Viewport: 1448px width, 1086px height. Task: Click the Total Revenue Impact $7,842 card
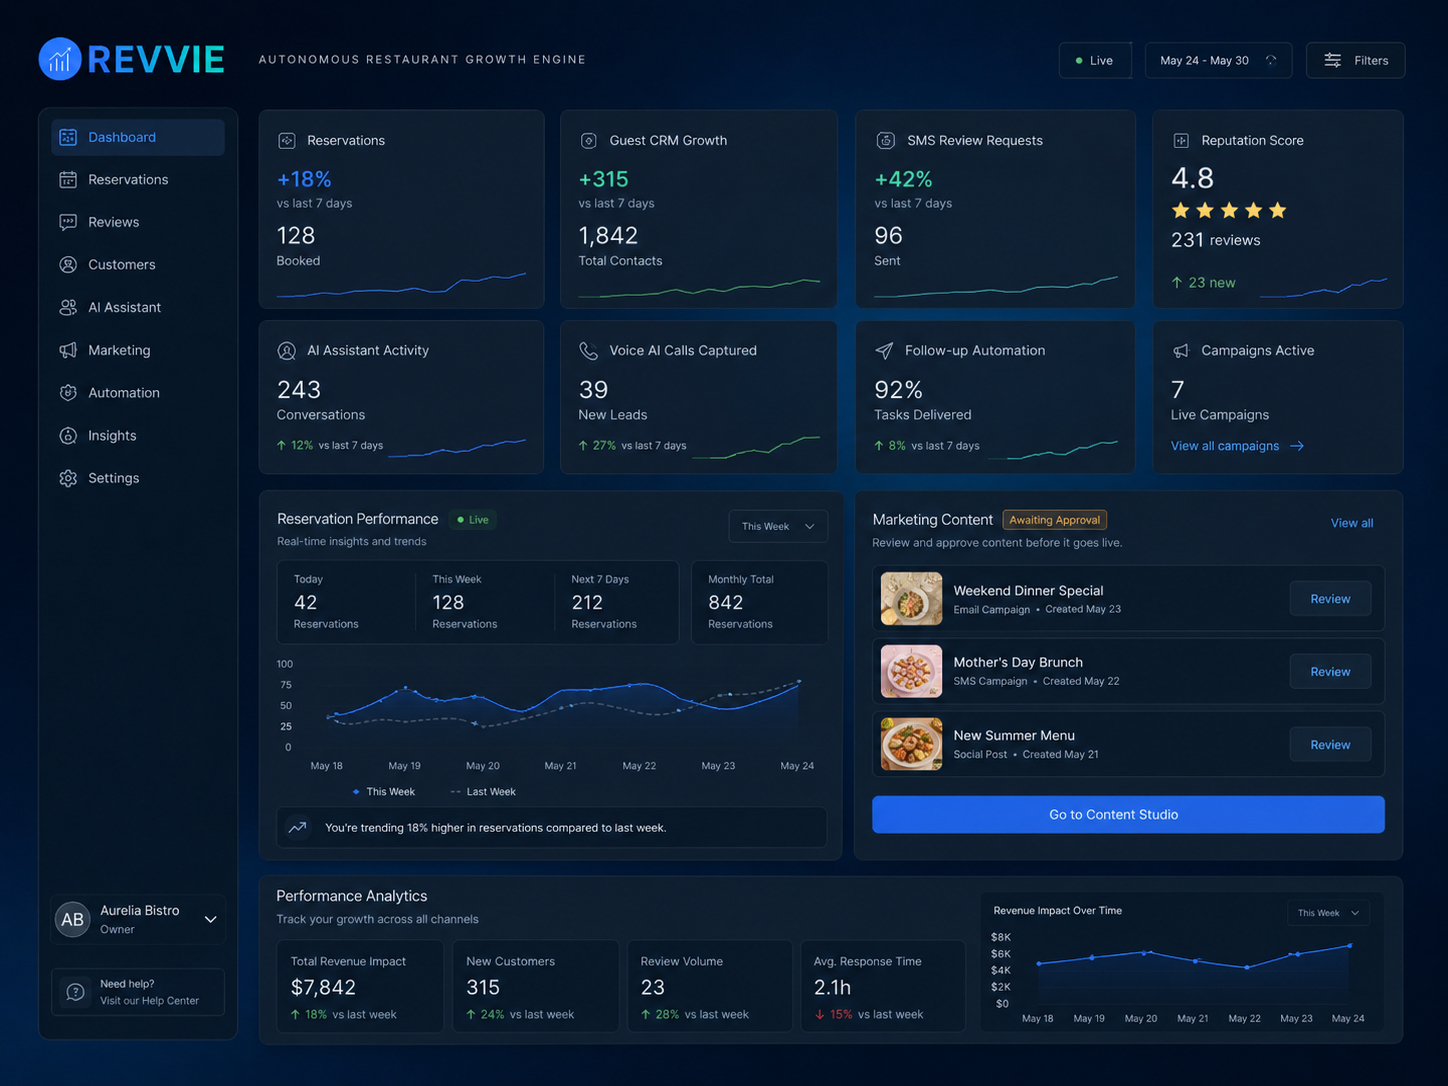tap(360, 986)
